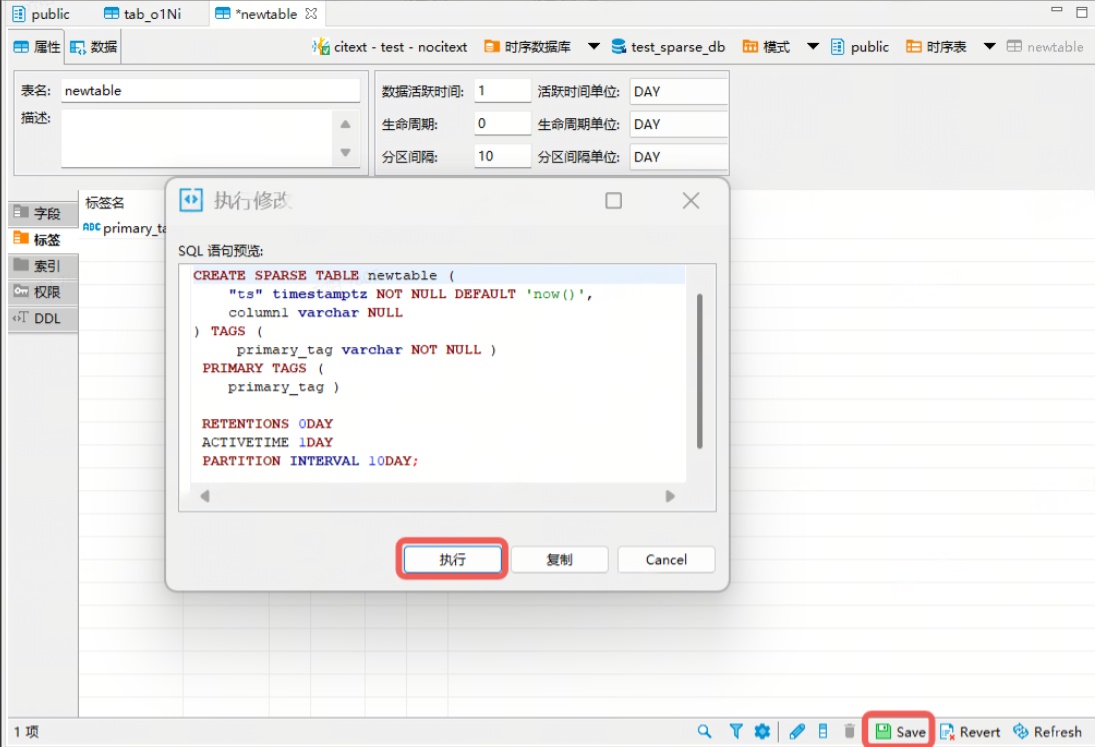The image size is (1095, 747).
Task: Select the 标签 side tab
Action: 43,239
